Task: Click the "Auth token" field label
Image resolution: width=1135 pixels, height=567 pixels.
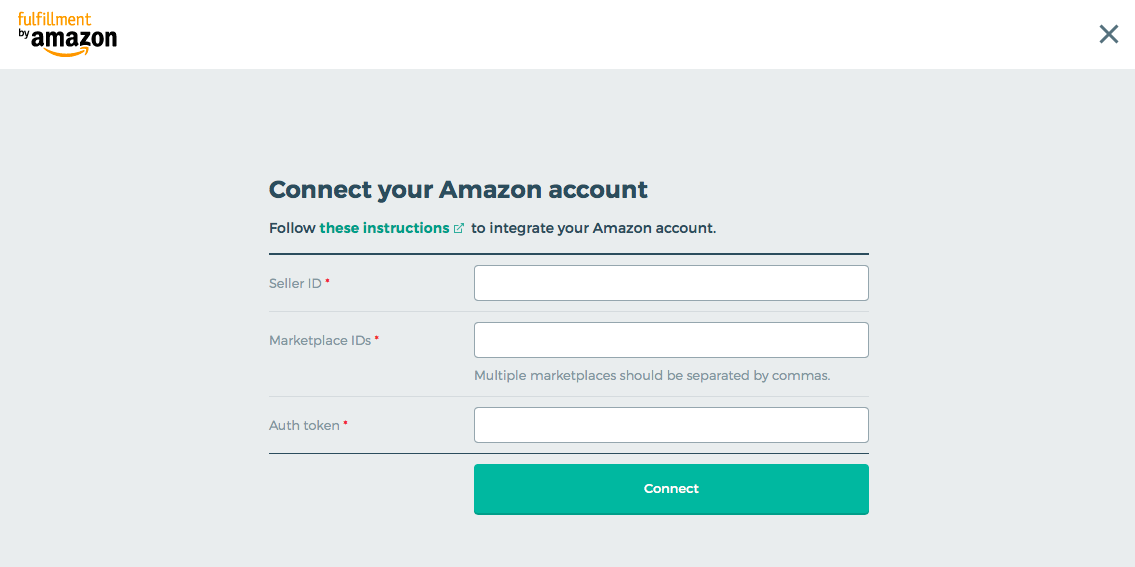Action: pyautogui.click(x=304, y=426)
